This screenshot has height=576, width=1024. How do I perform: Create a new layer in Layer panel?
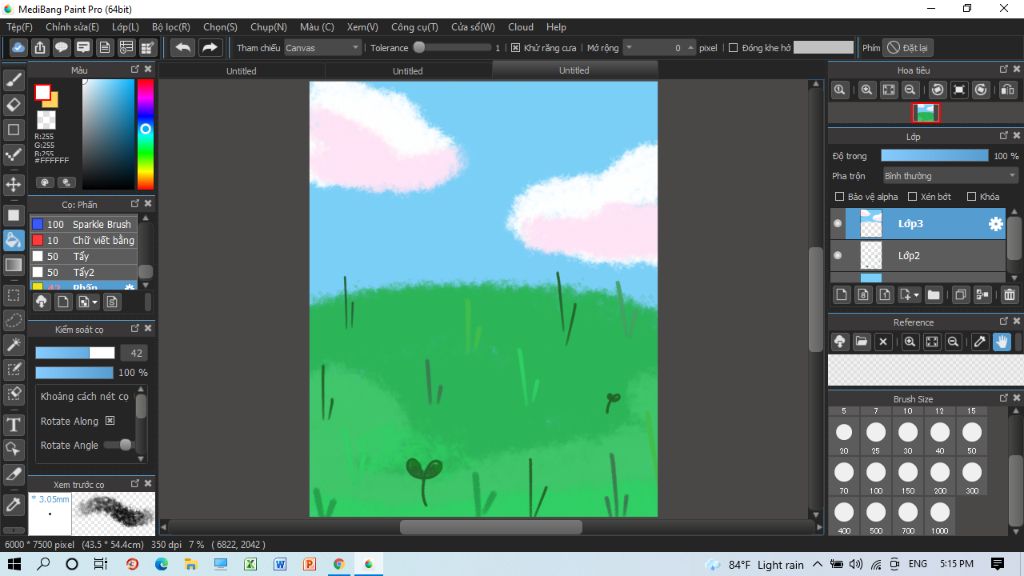842,295
